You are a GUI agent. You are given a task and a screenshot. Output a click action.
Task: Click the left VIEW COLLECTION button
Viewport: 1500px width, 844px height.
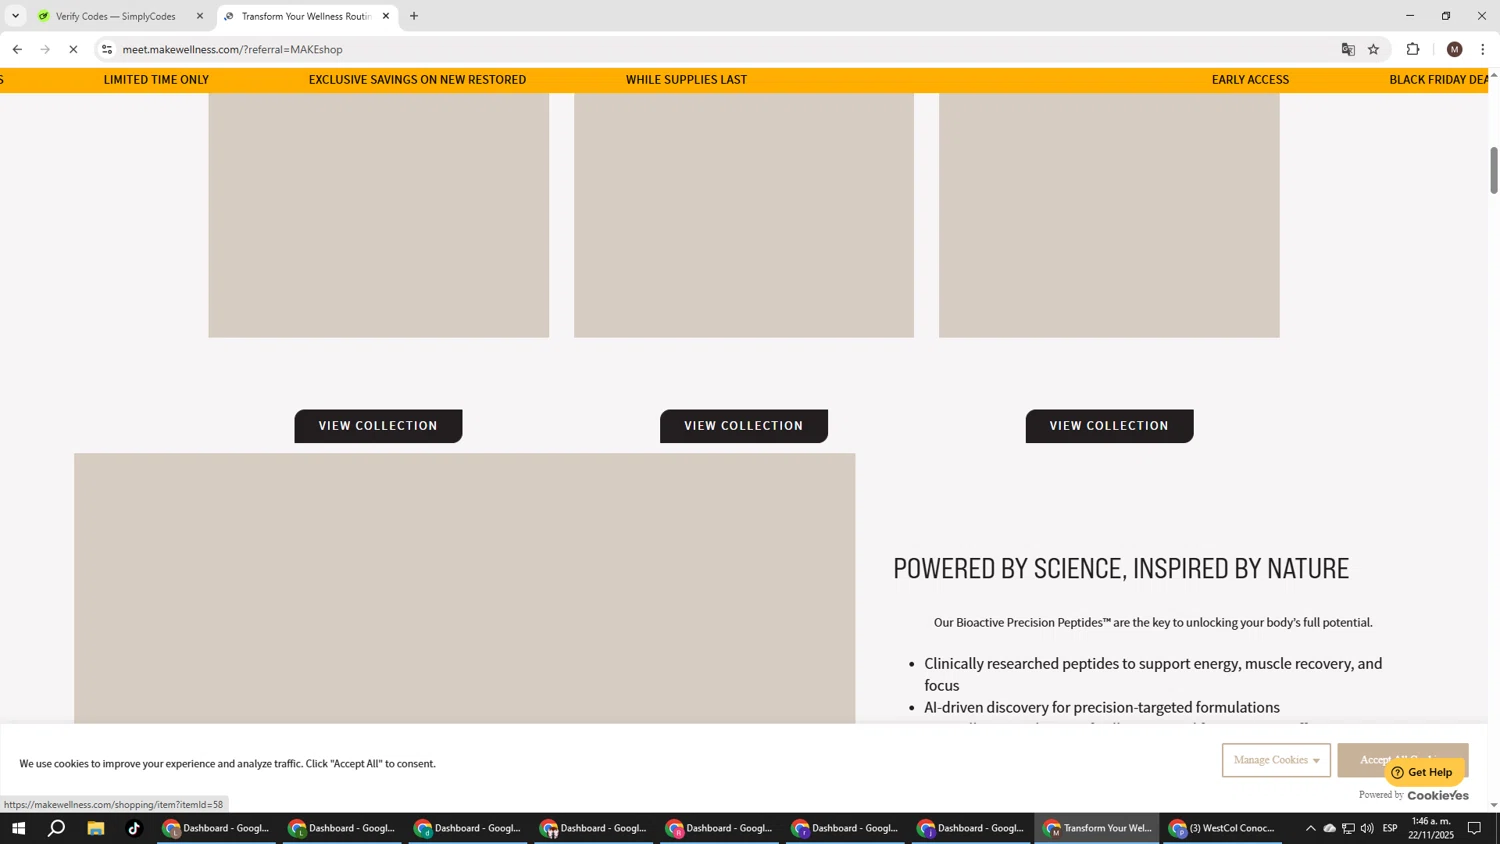(x=378, y=426)
